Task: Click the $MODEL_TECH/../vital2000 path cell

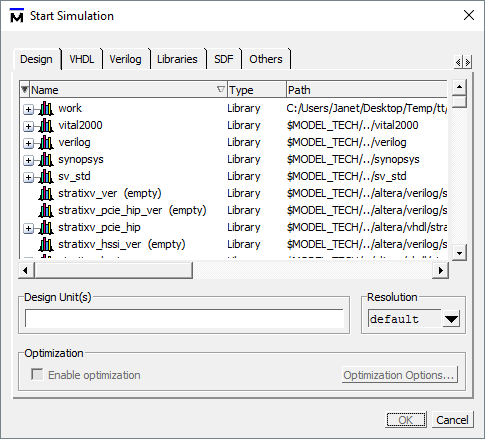Action: [352, 125]
